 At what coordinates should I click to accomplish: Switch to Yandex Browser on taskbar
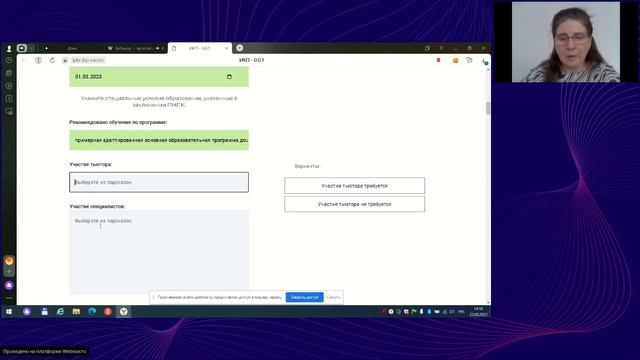124,311
